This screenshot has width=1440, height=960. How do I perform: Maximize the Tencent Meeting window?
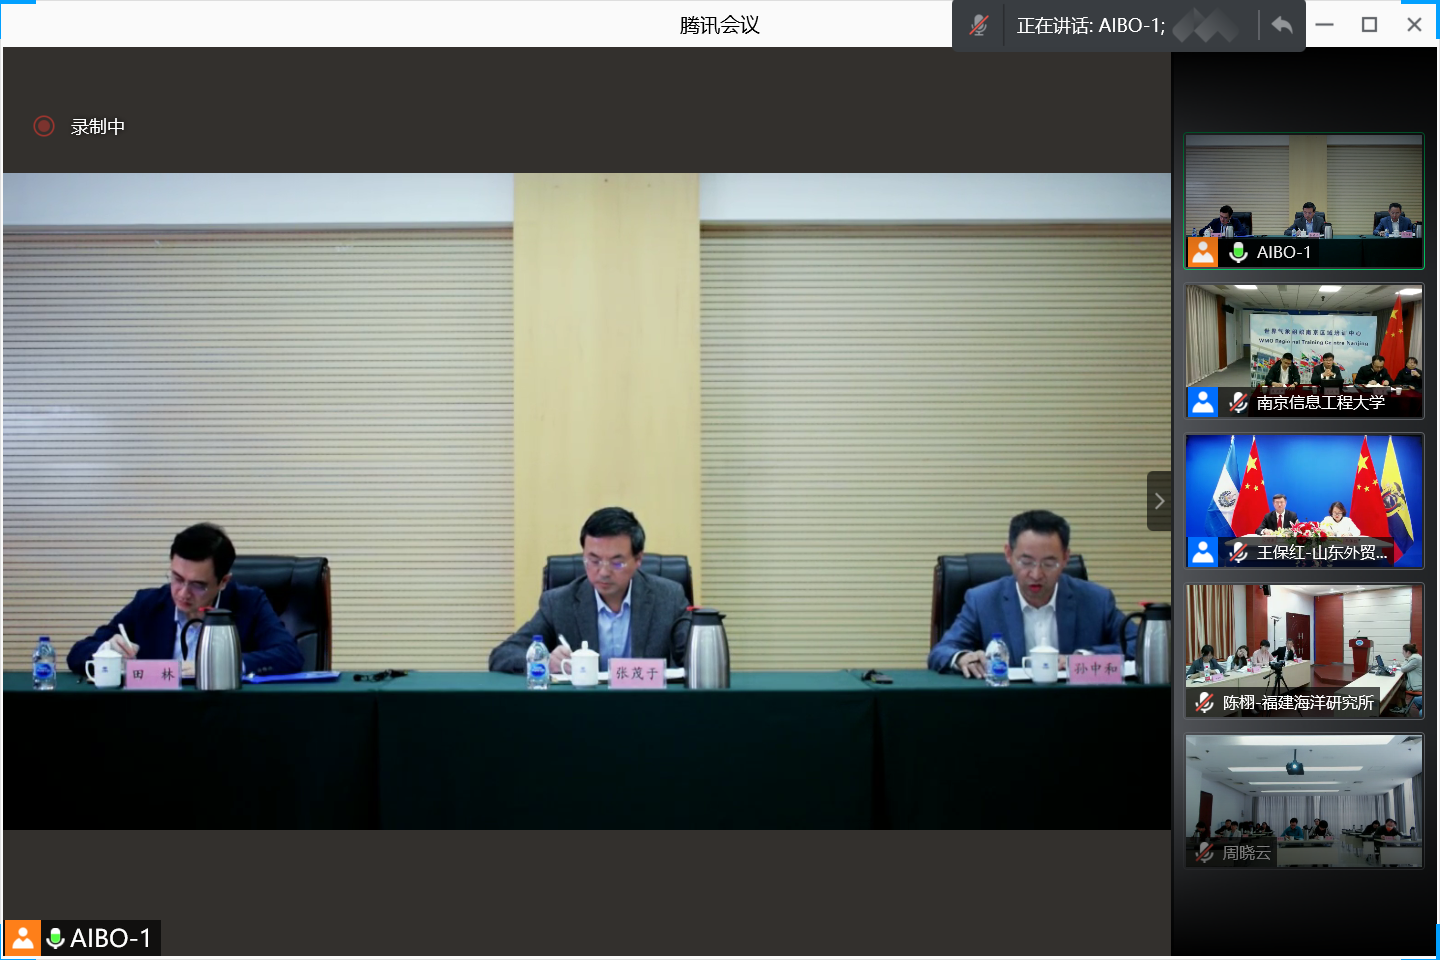tap(1369, 25)
